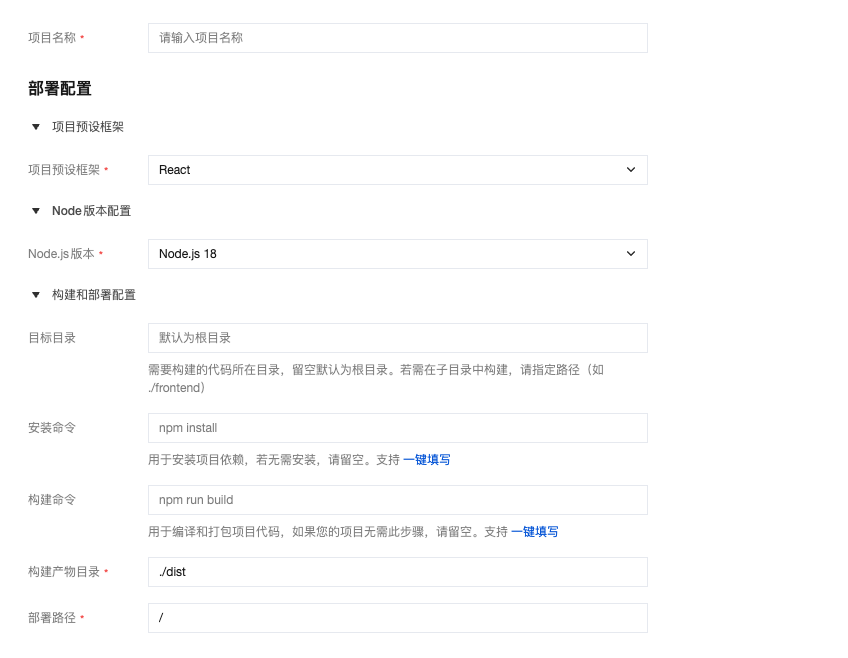Click the 项目名称 input box

click(396, 38)
